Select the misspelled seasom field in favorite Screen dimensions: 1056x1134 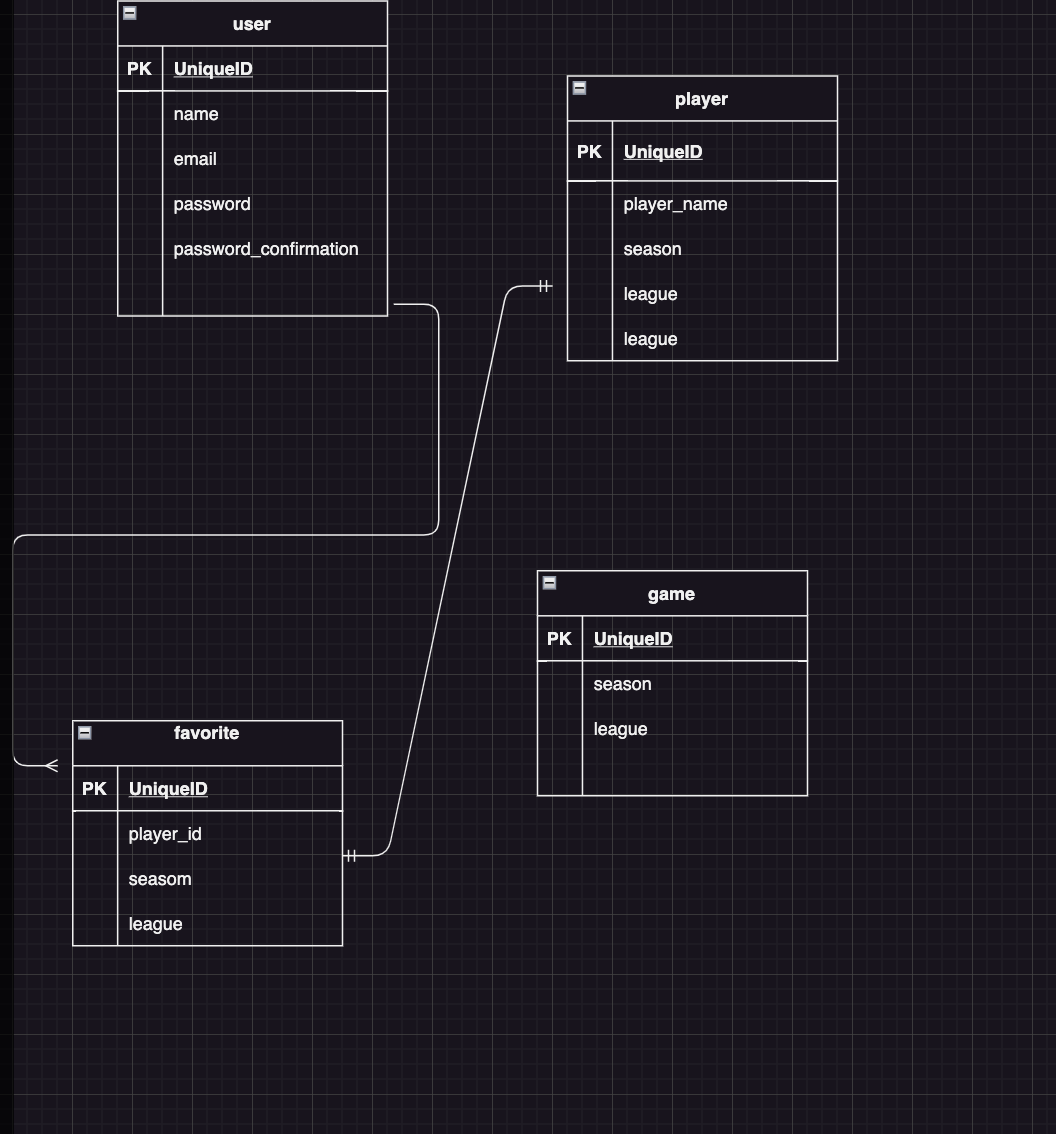160,879
